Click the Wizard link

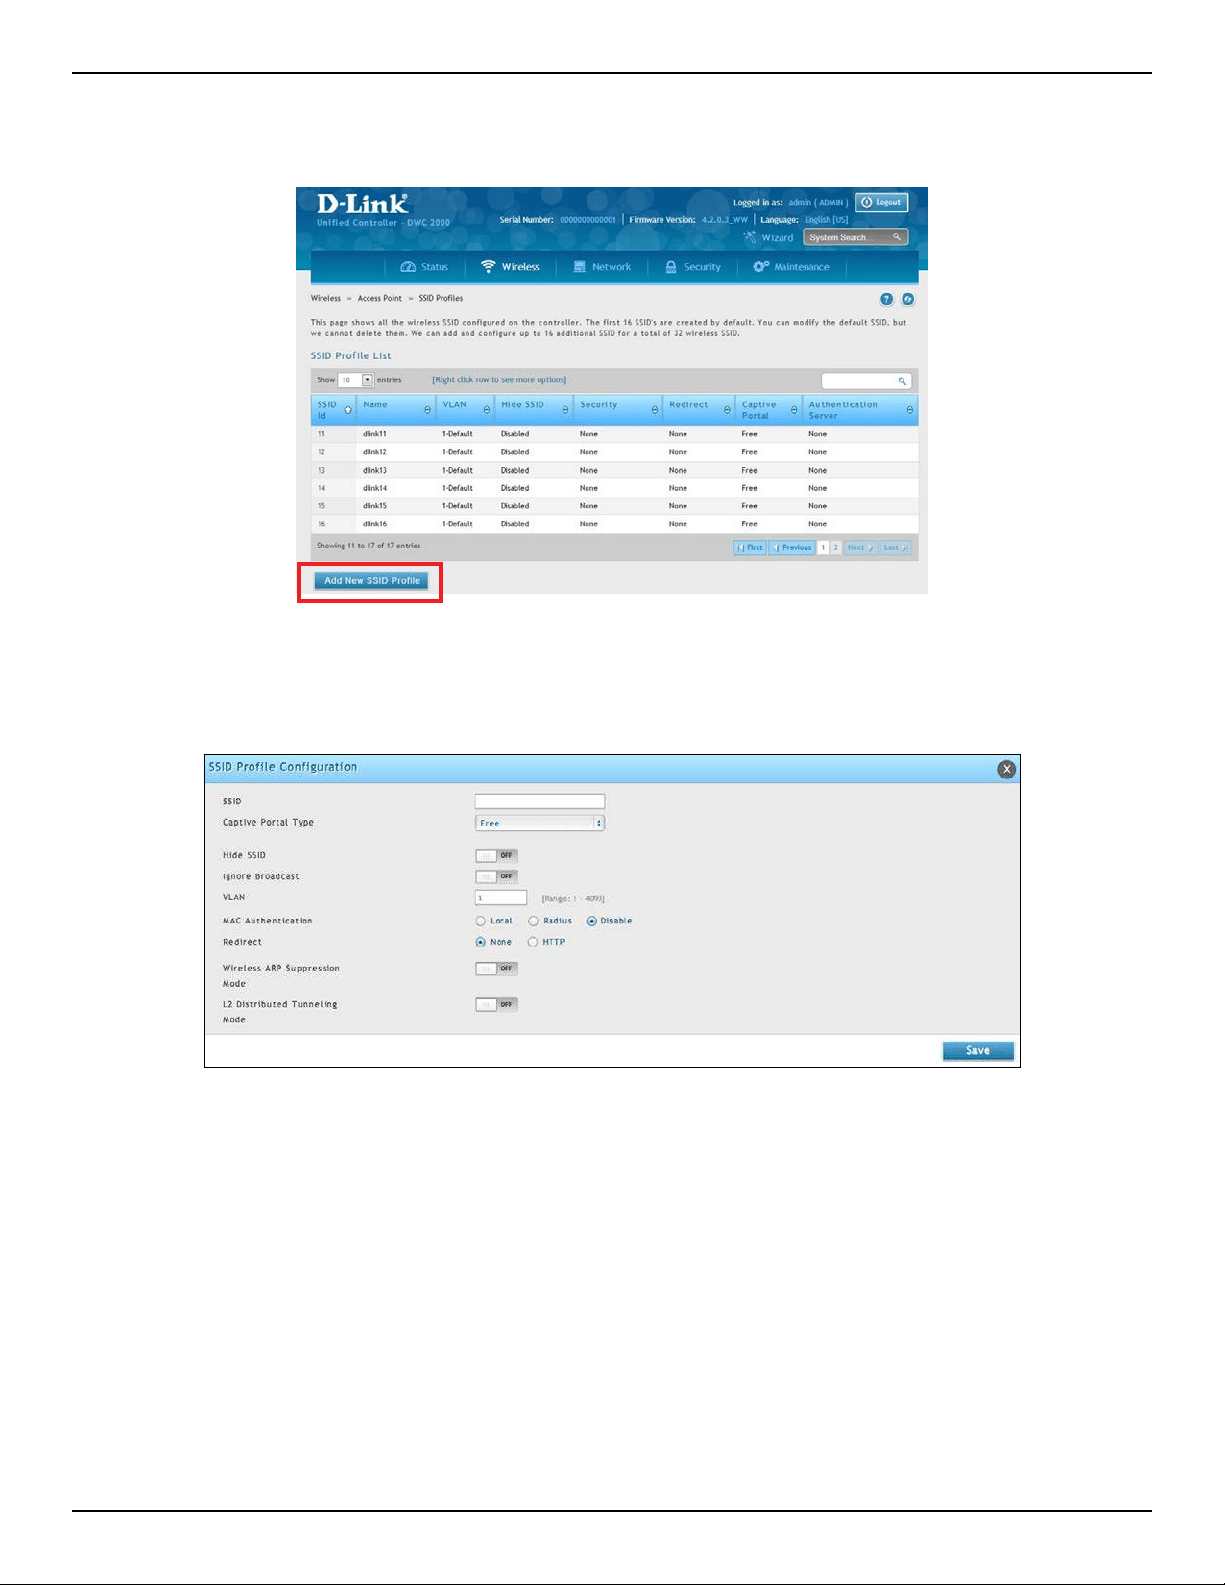click(777, 238)
